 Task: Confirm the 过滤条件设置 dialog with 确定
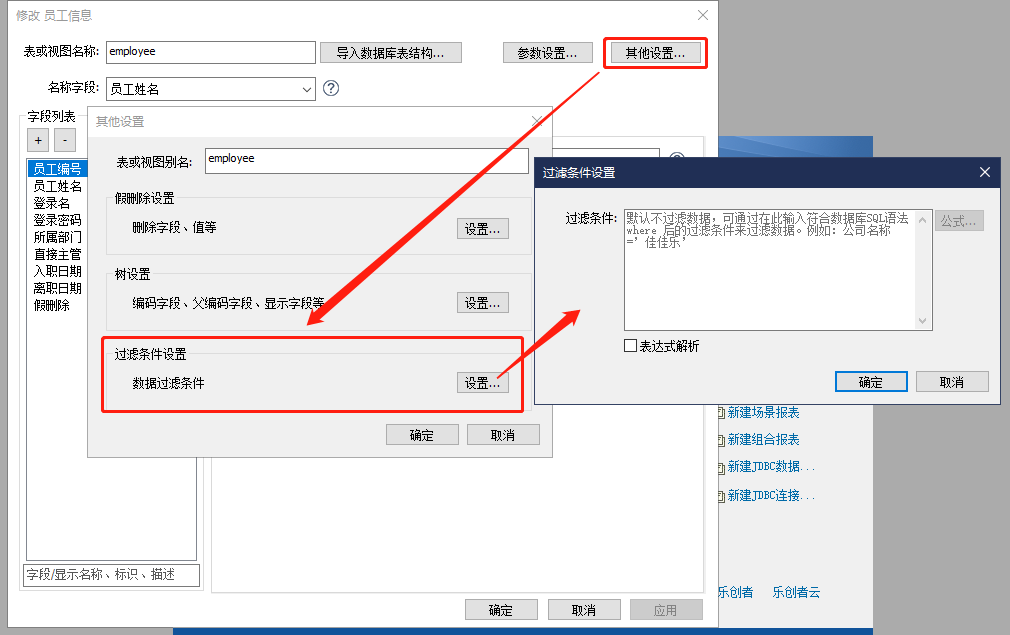pos(870,382)
